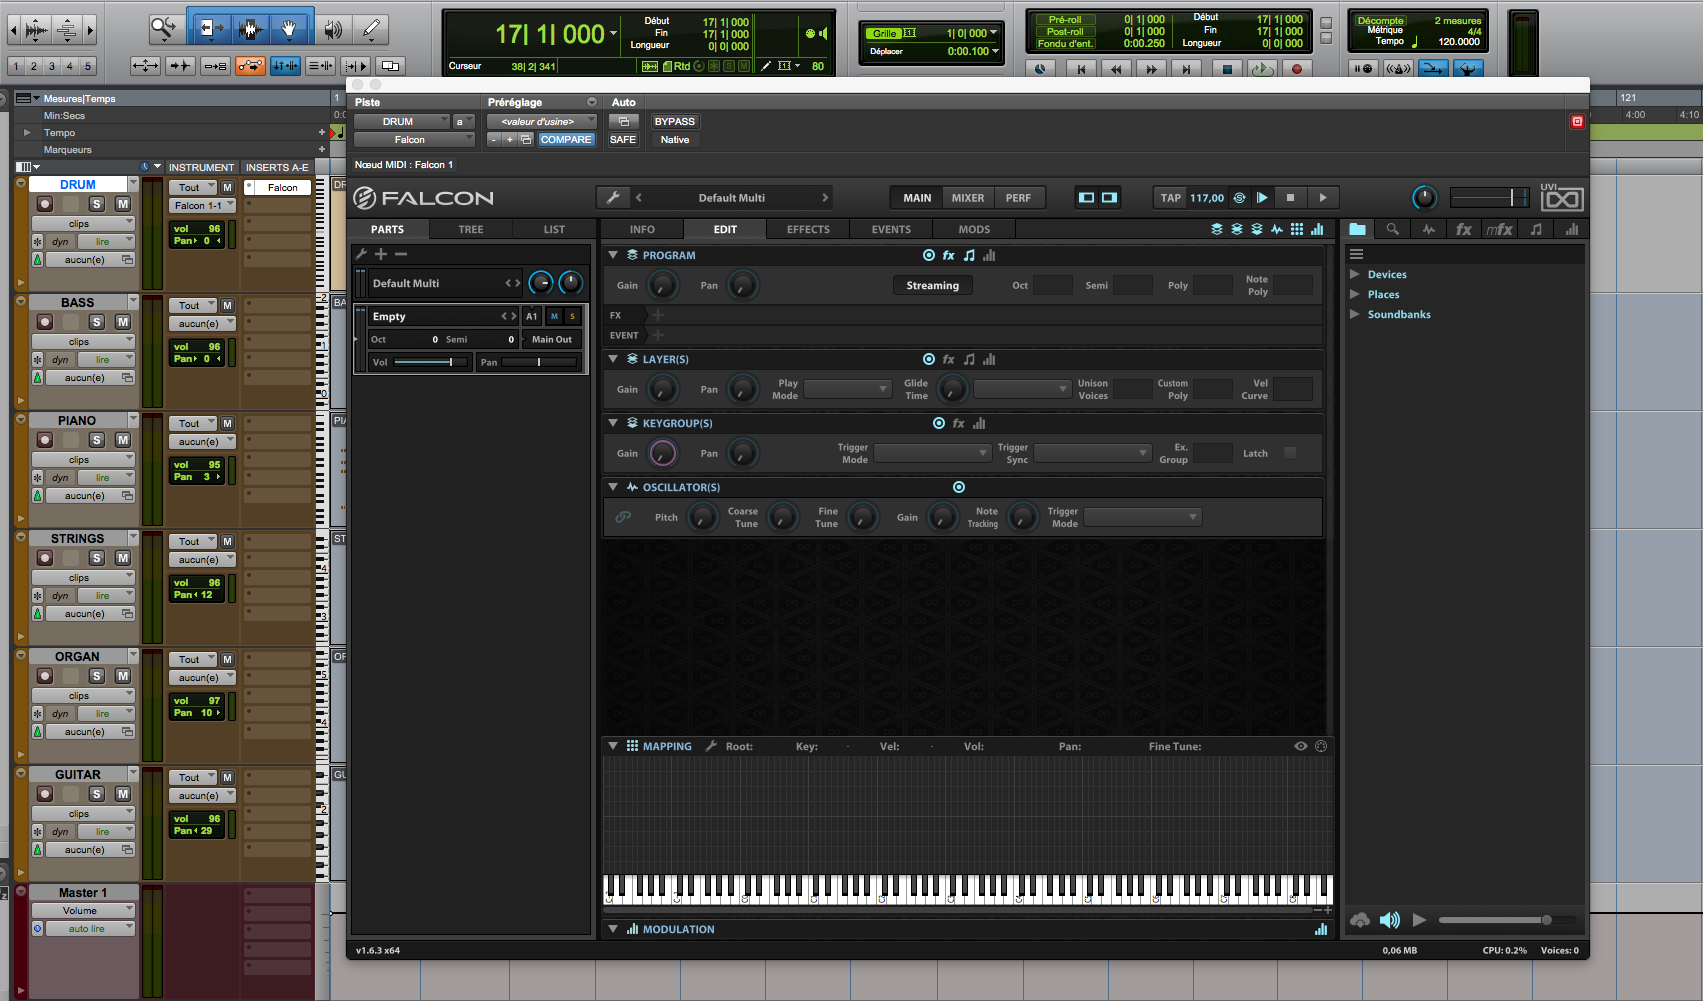1703x1001 pixels.
Task: Open the search tab in Falcon browser
Action: pos(1392,229)
